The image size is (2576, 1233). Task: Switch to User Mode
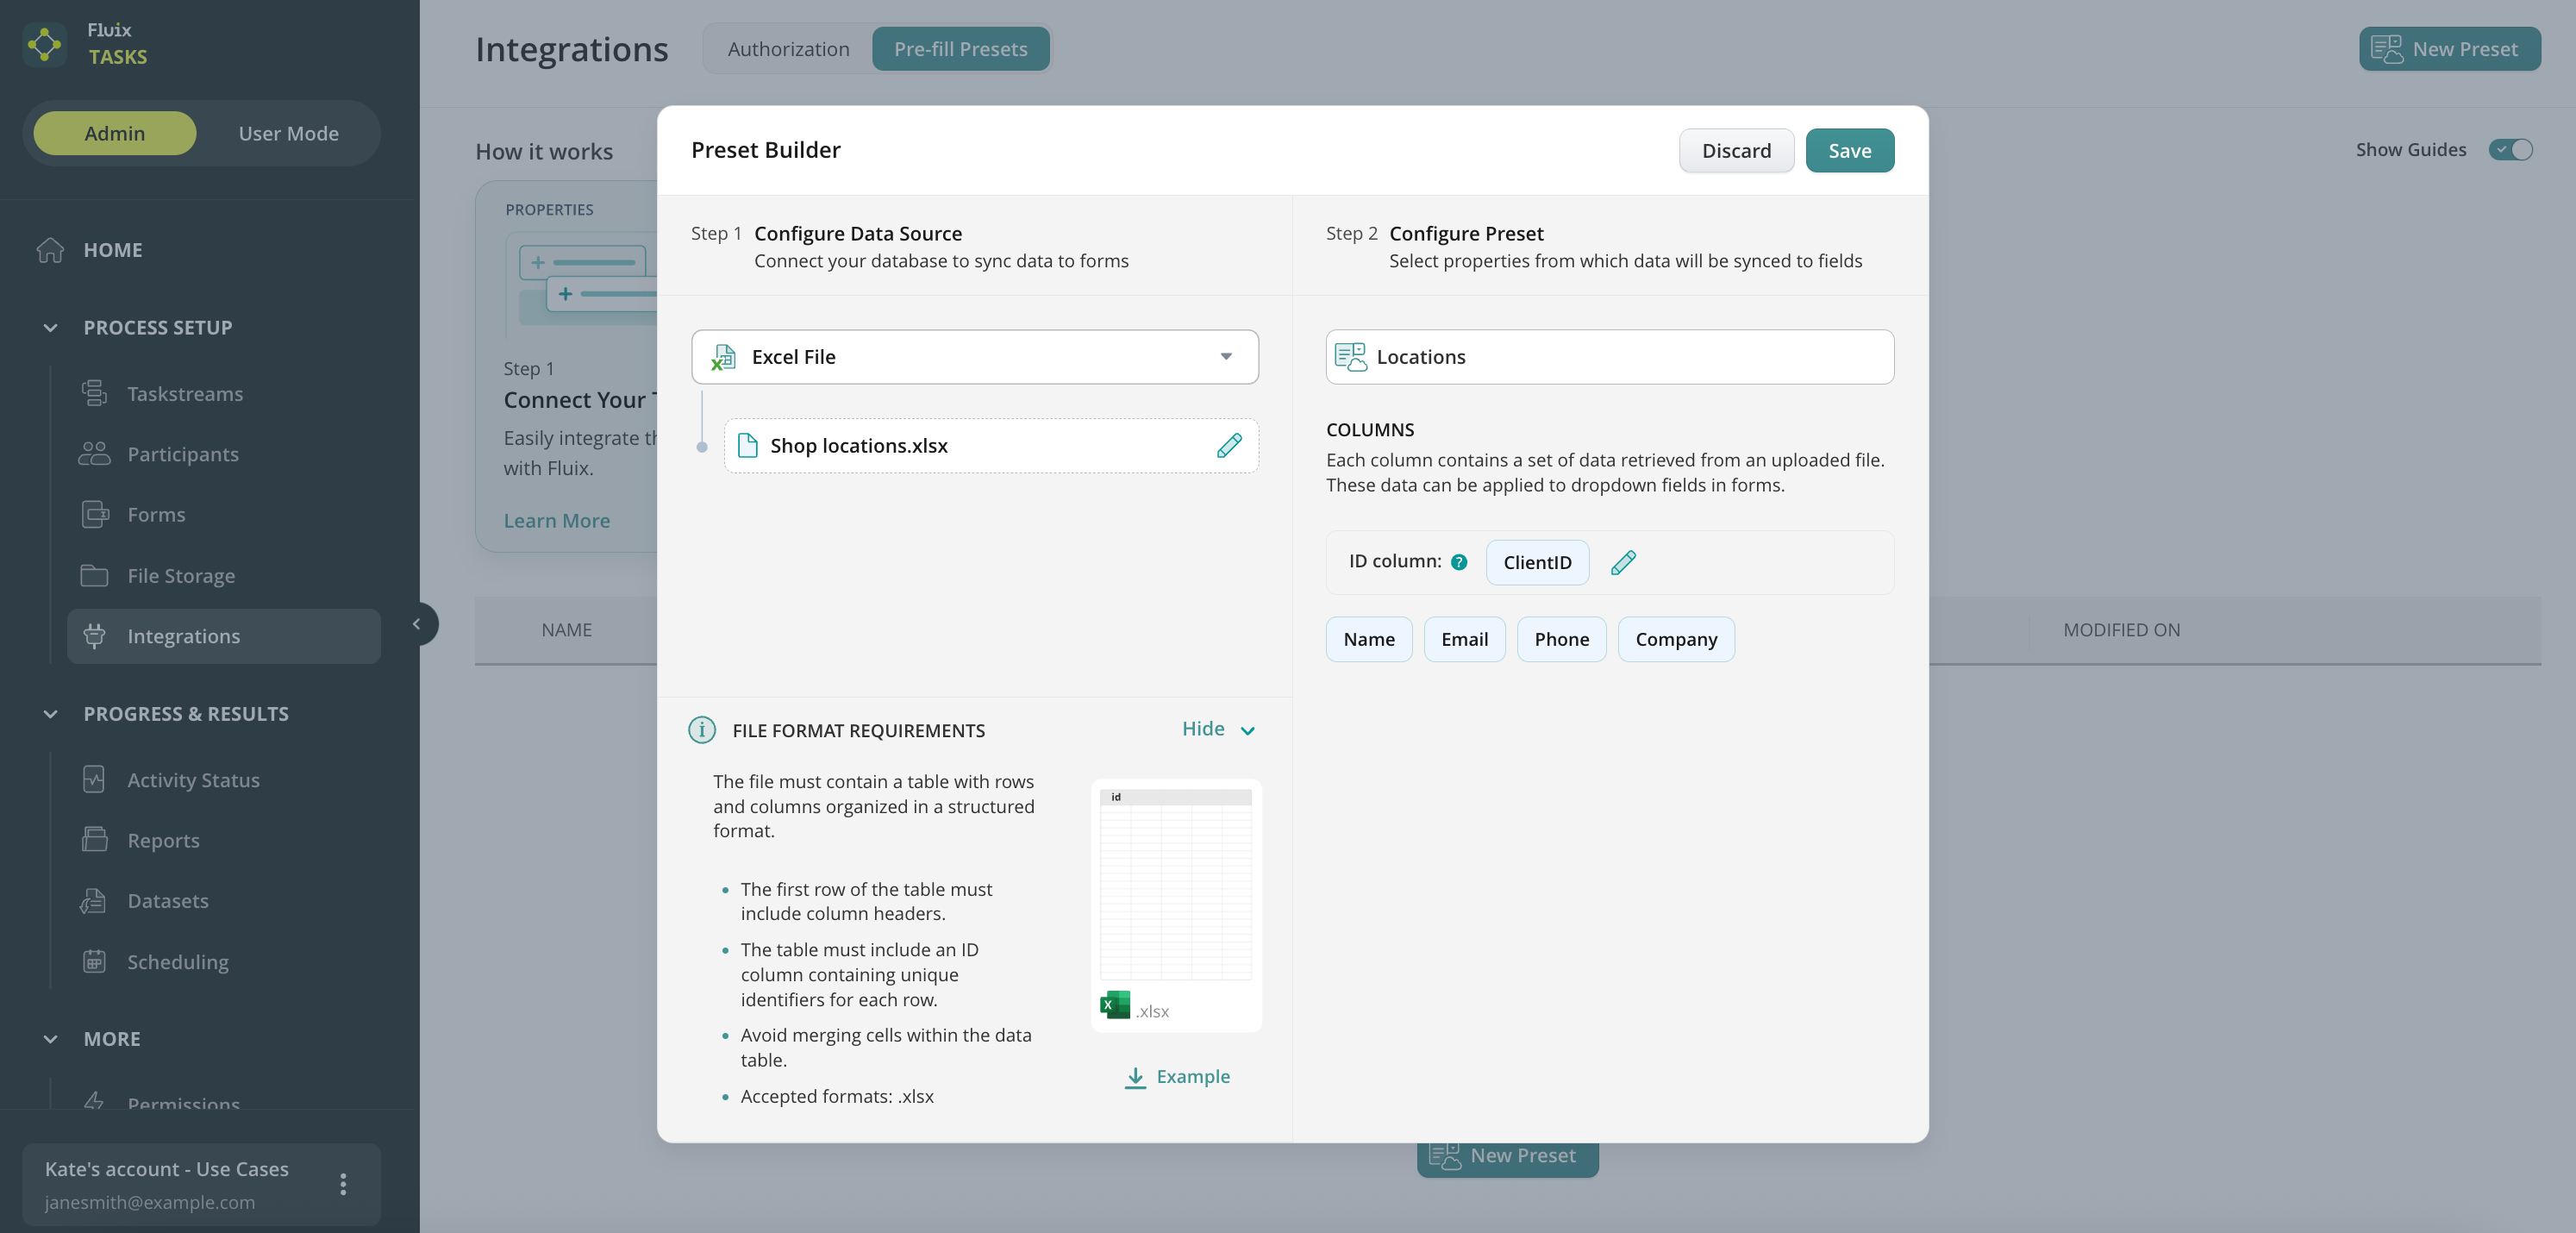click(x=288, y=133)
